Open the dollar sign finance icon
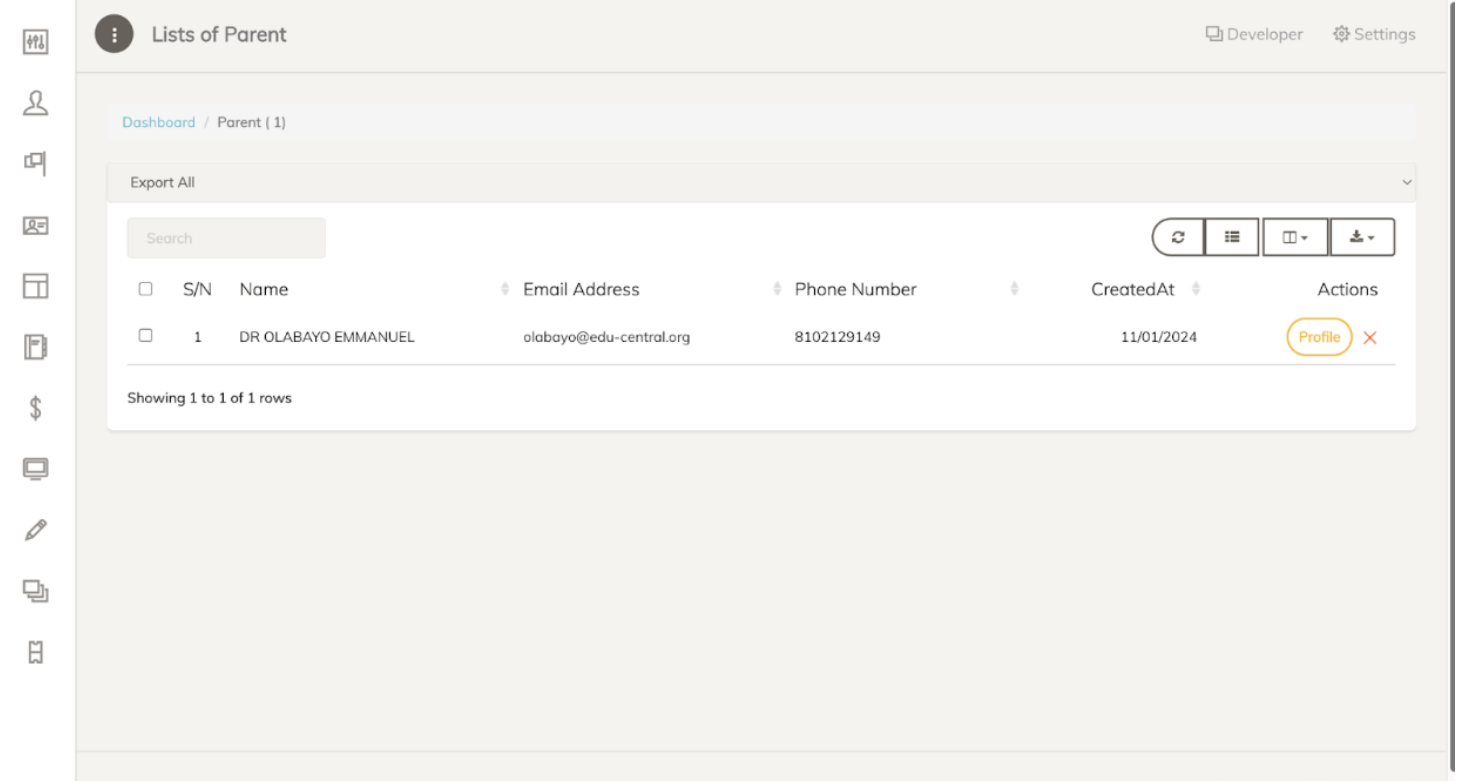The image size is (1461, 783). click(36, 408)
